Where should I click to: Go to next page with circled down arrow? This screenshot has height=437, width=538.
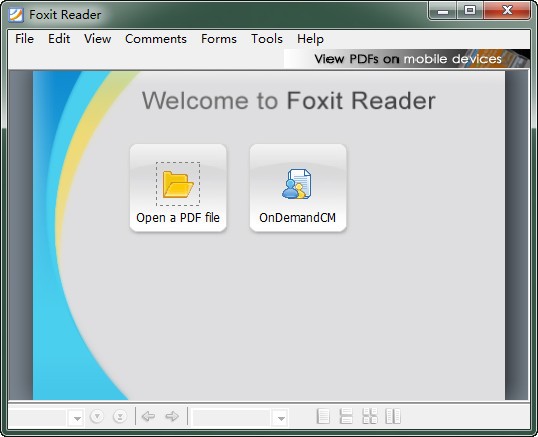pos(97,416)
